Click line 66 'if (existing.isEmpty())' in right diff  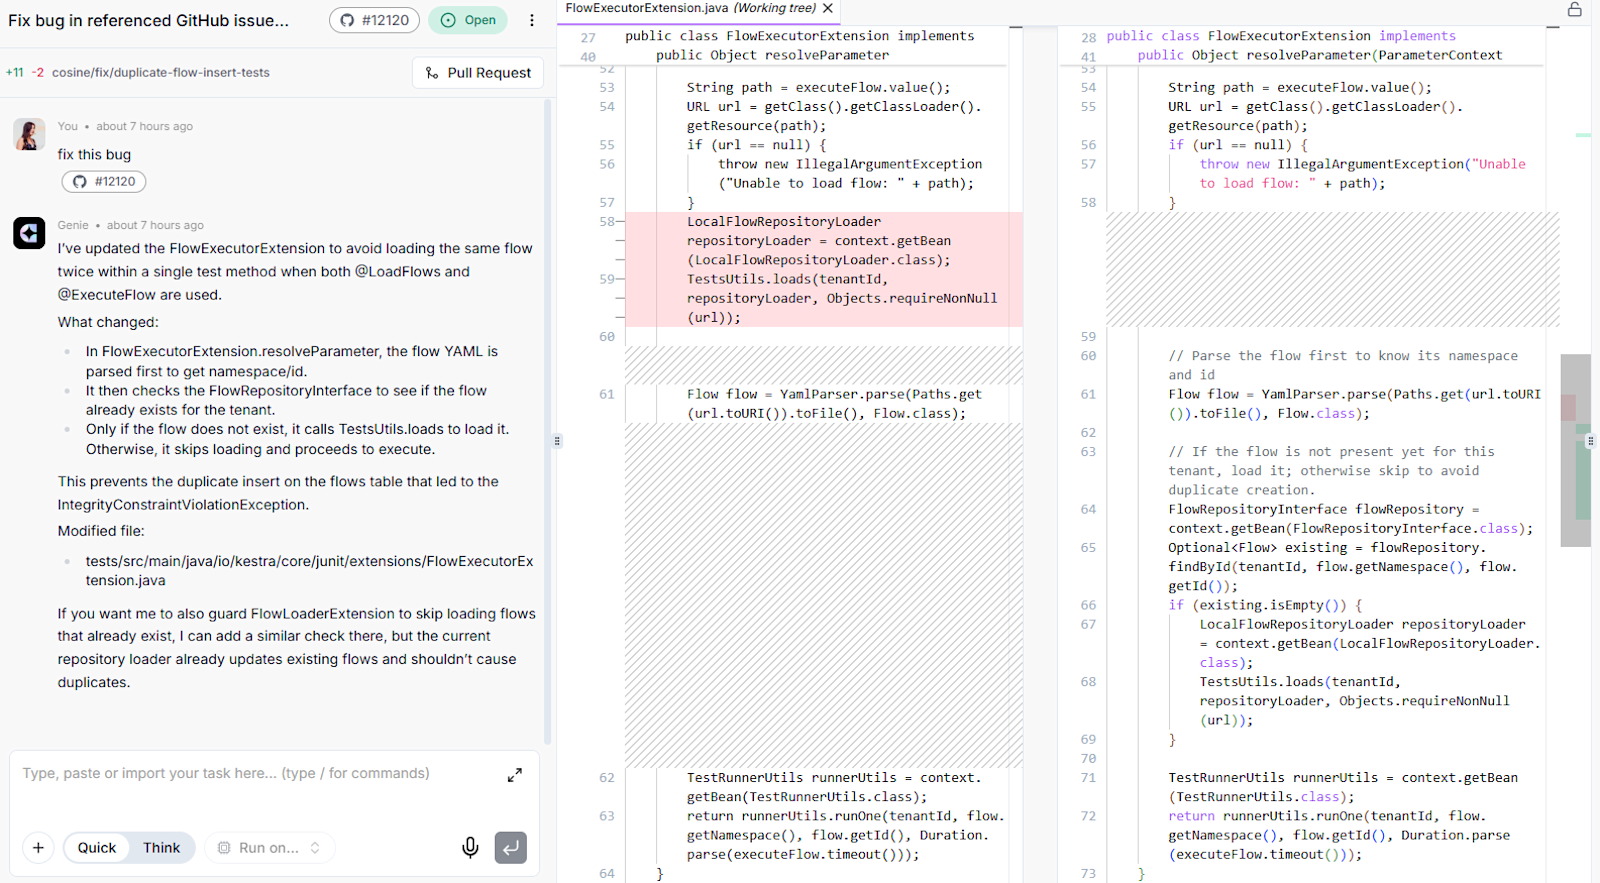(x=1265, y=605)
